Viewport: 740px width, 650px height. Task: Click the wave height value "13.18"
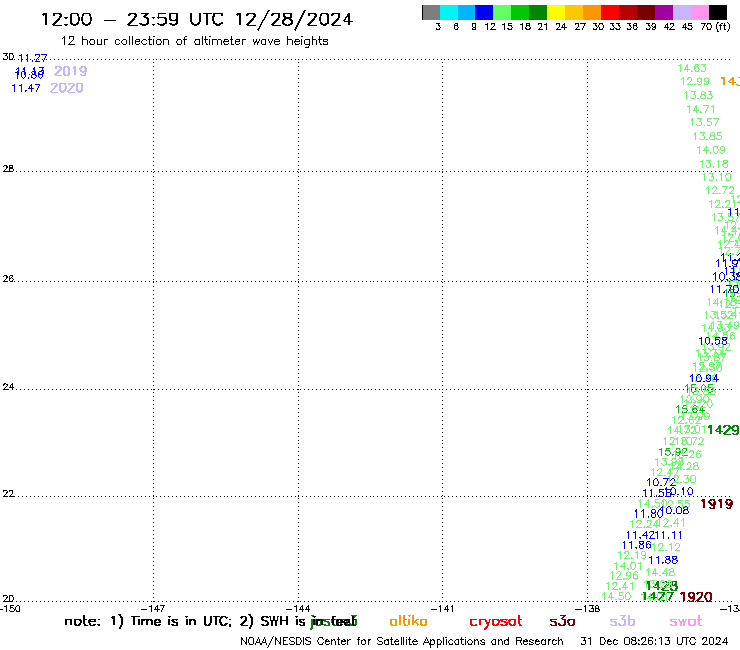(x=714, y=164)
